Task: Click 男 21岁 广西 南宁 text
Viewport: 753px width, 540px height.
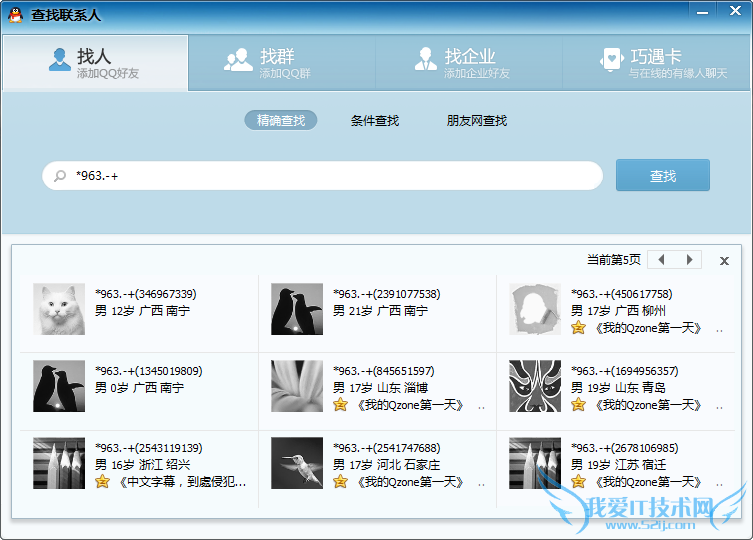Action: click(x=380, y=311)
